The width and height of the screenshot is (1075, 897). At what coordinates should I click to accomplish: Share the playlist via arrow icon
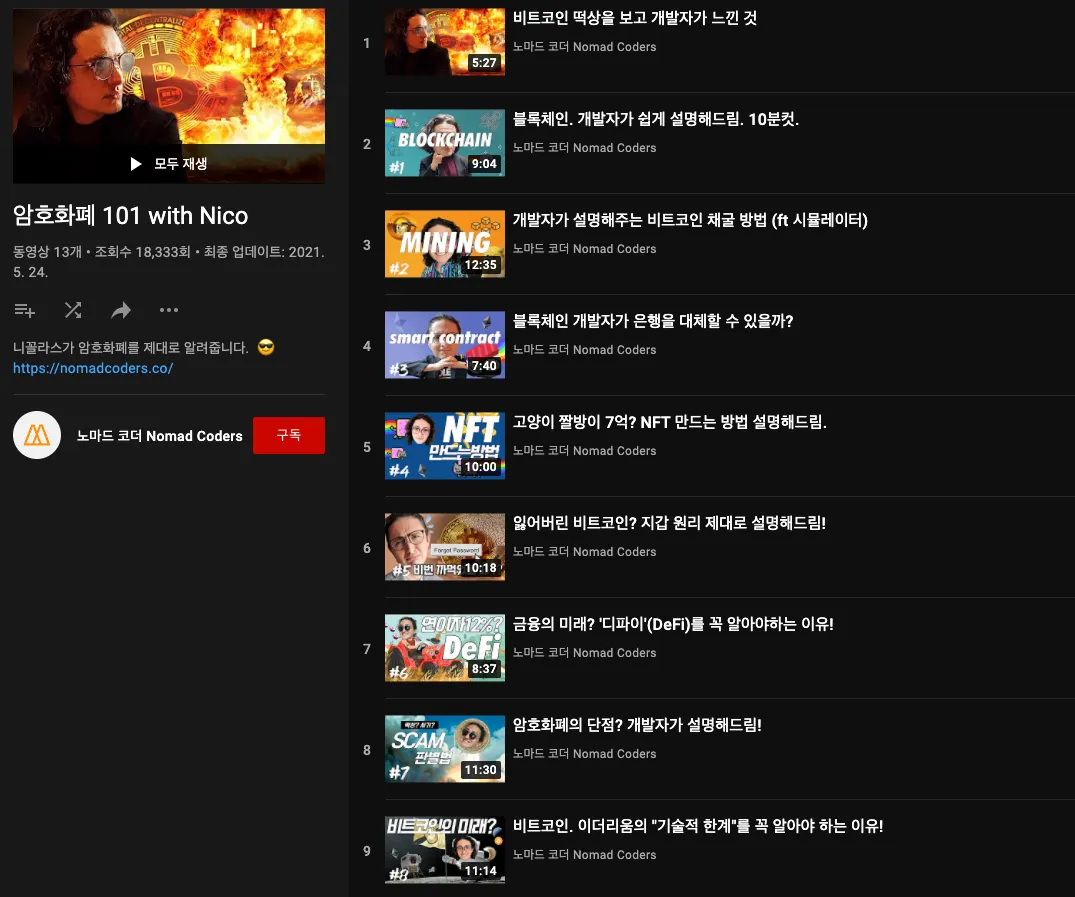pos(121,311)
